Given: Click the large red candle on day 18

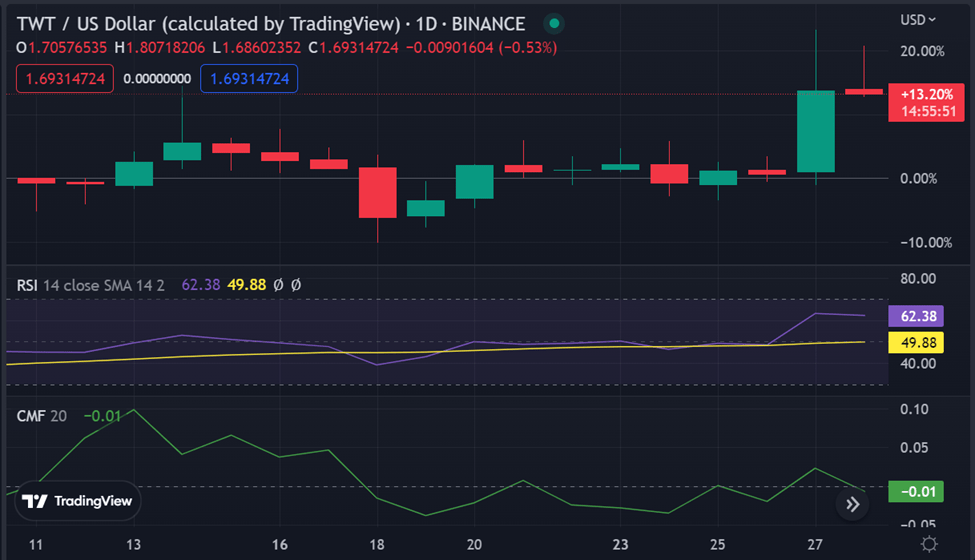Looking at the screenshot, I should click(377, 192).
